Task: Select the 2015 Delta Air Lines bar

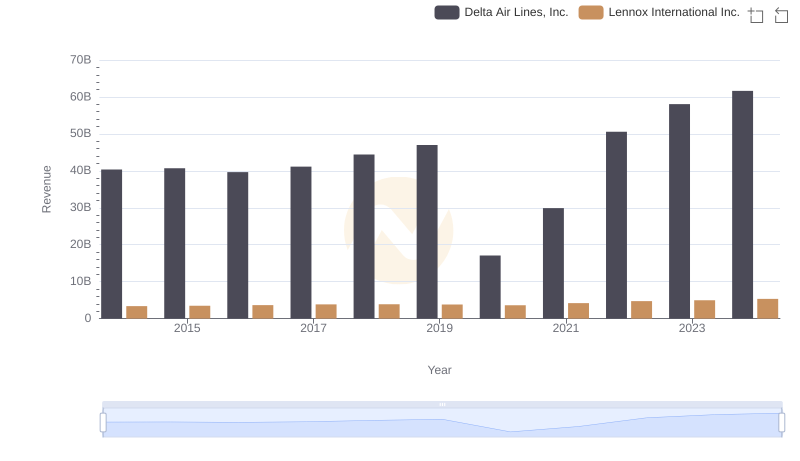Action: (x=174, y=243)
